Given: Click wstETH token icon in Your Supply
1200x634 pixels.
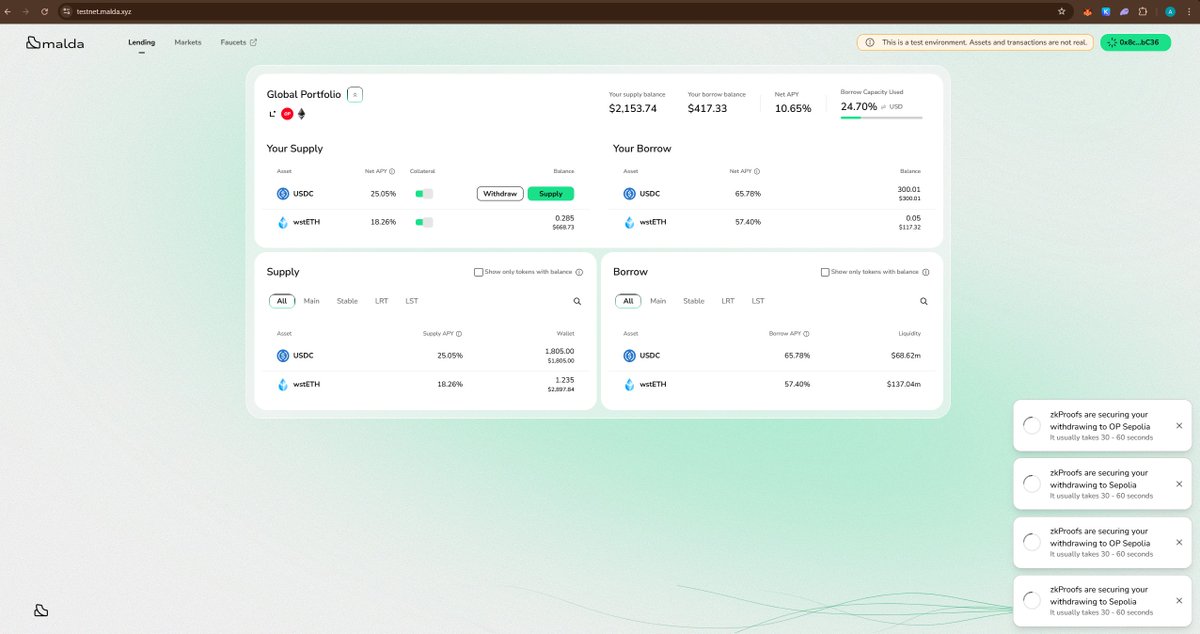Looking at the screenshot, I should point(283,222).
